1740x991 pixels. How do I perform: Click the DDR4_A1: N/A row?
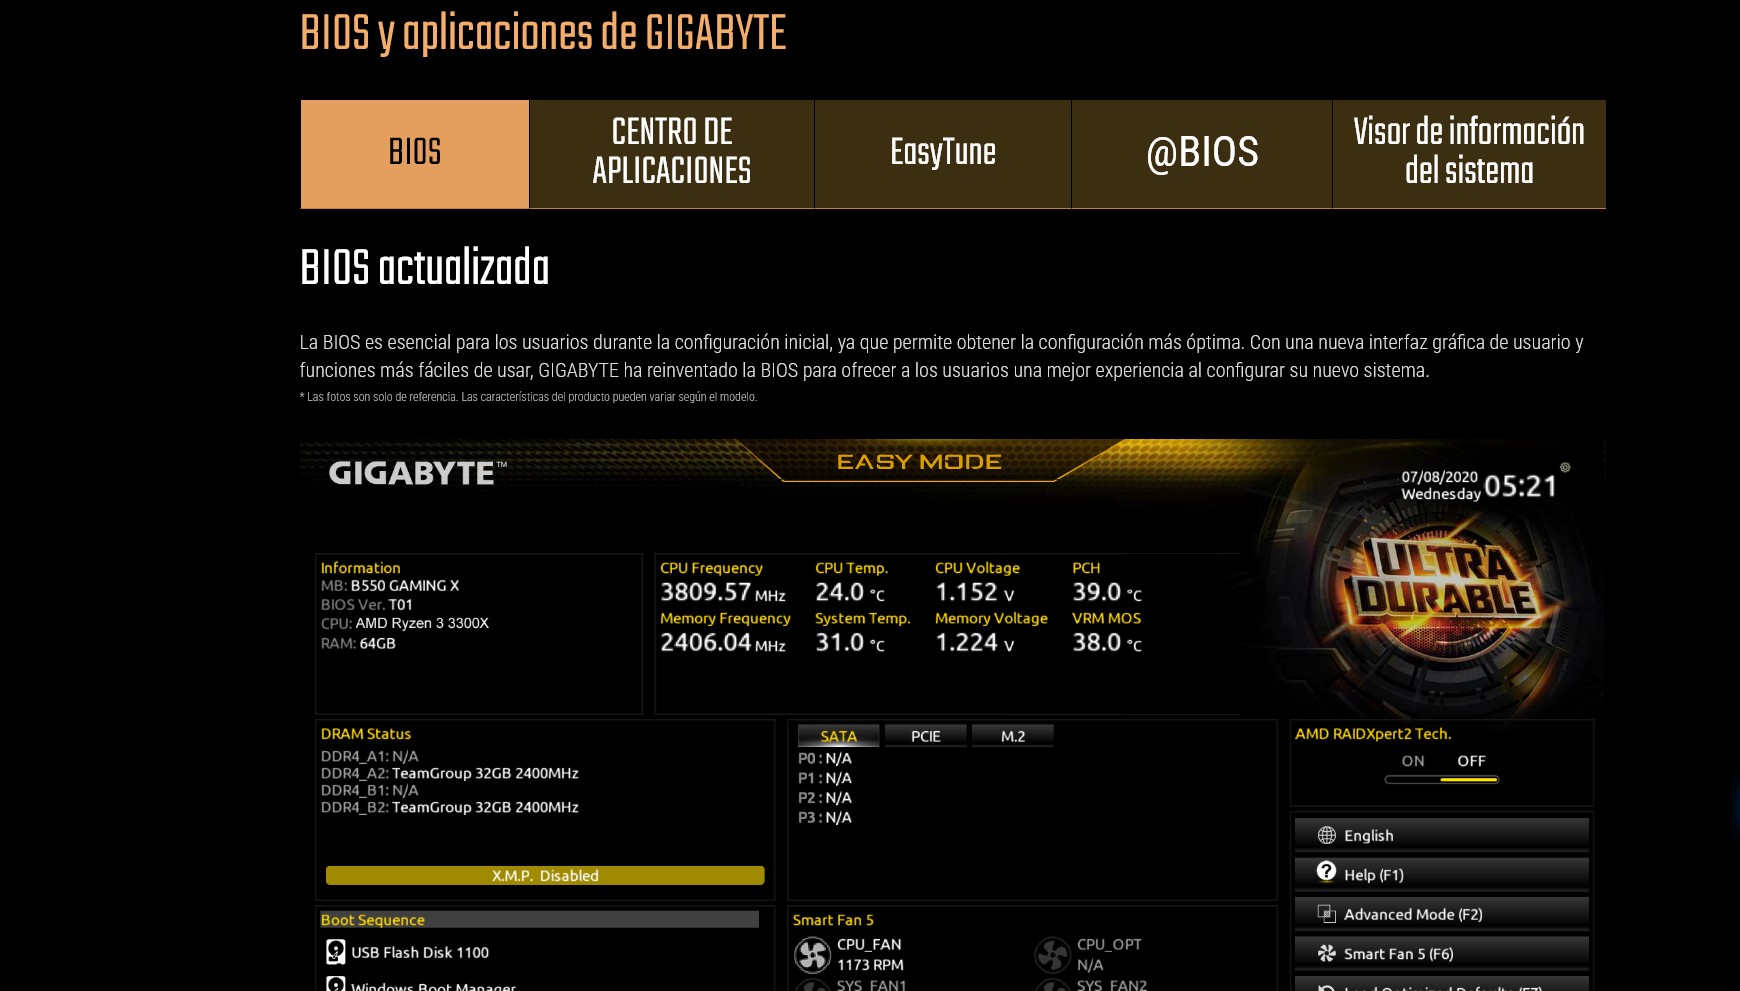pos(369,756)
